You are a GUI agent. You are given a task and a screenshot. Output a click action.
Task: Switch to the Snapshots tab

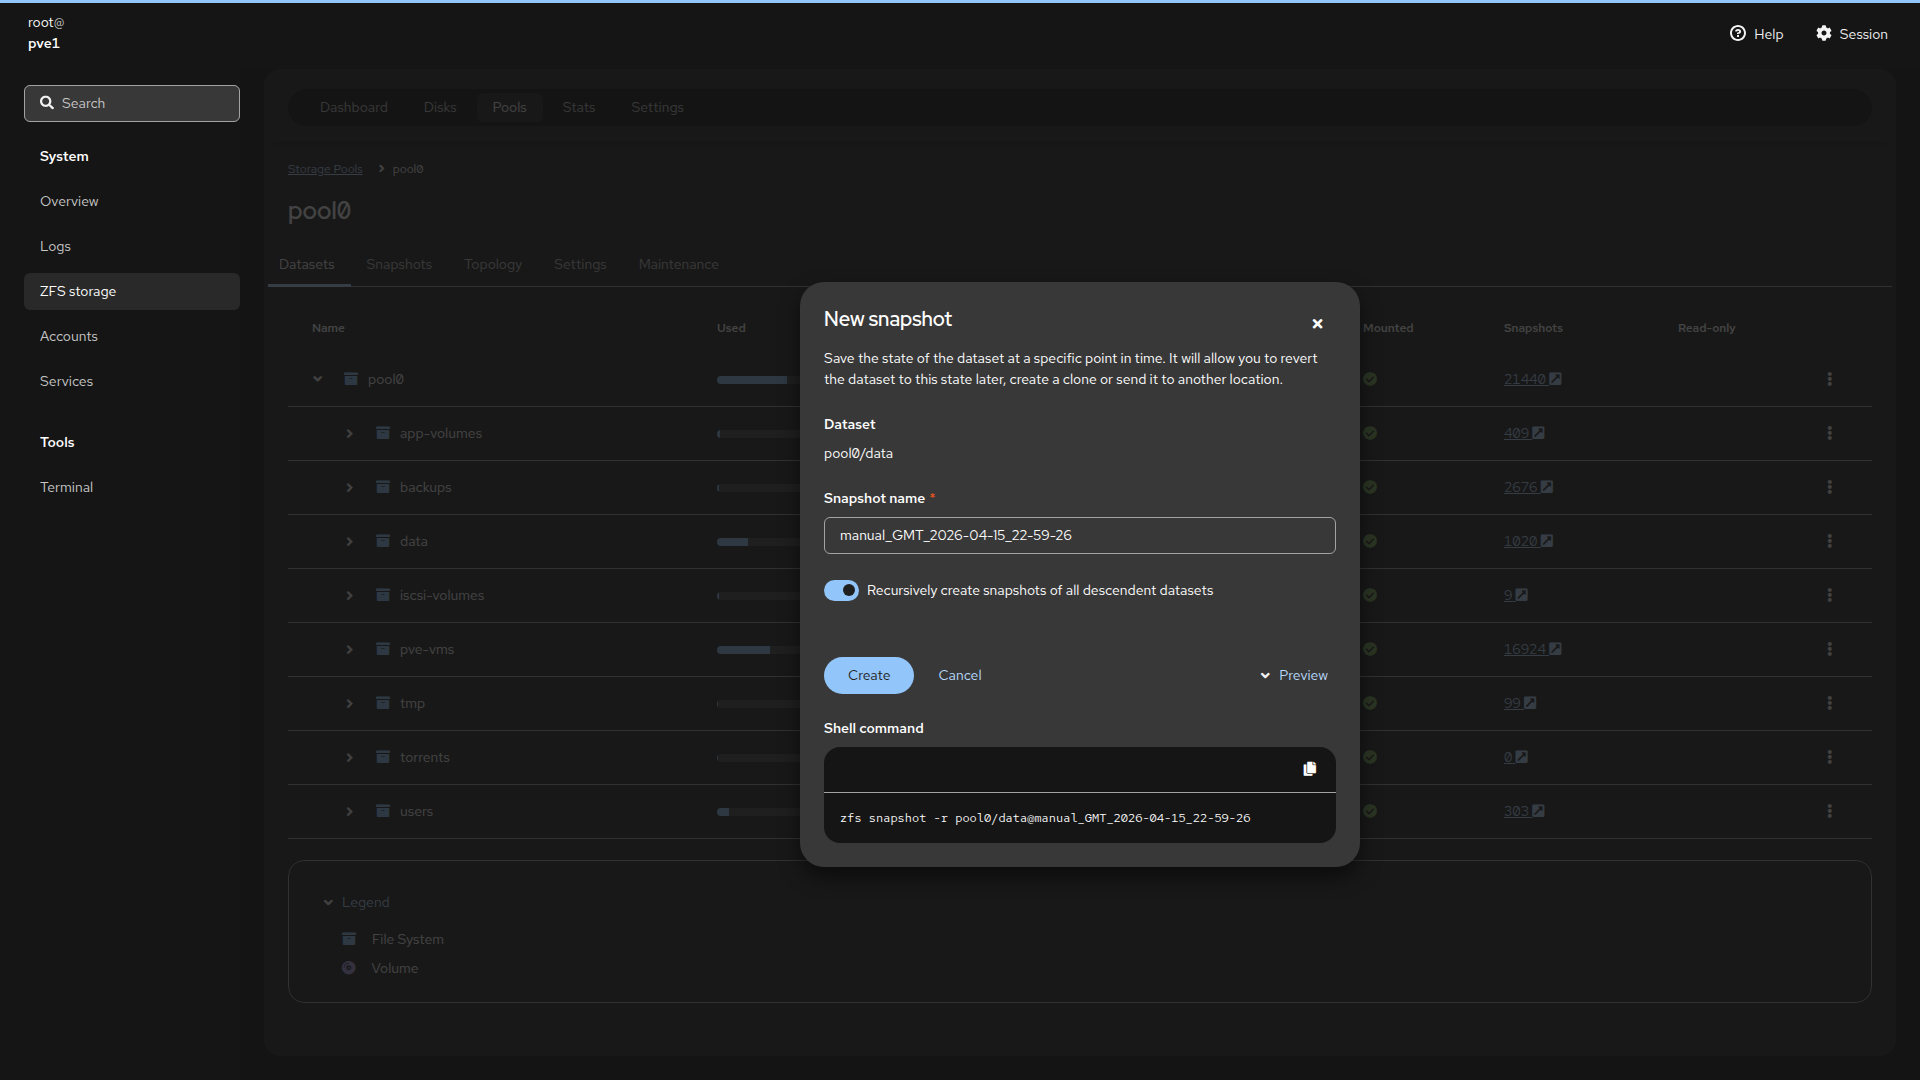click(399, 264)
